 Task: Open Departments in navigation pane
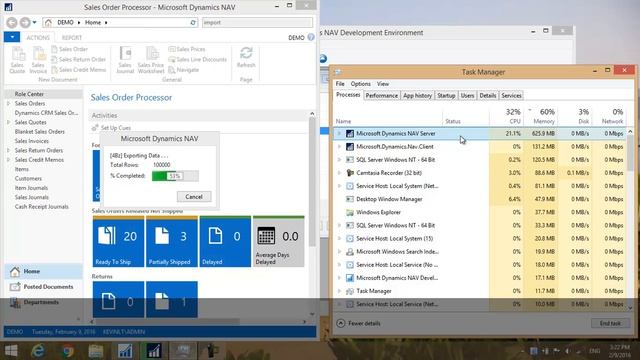point(43,302)
